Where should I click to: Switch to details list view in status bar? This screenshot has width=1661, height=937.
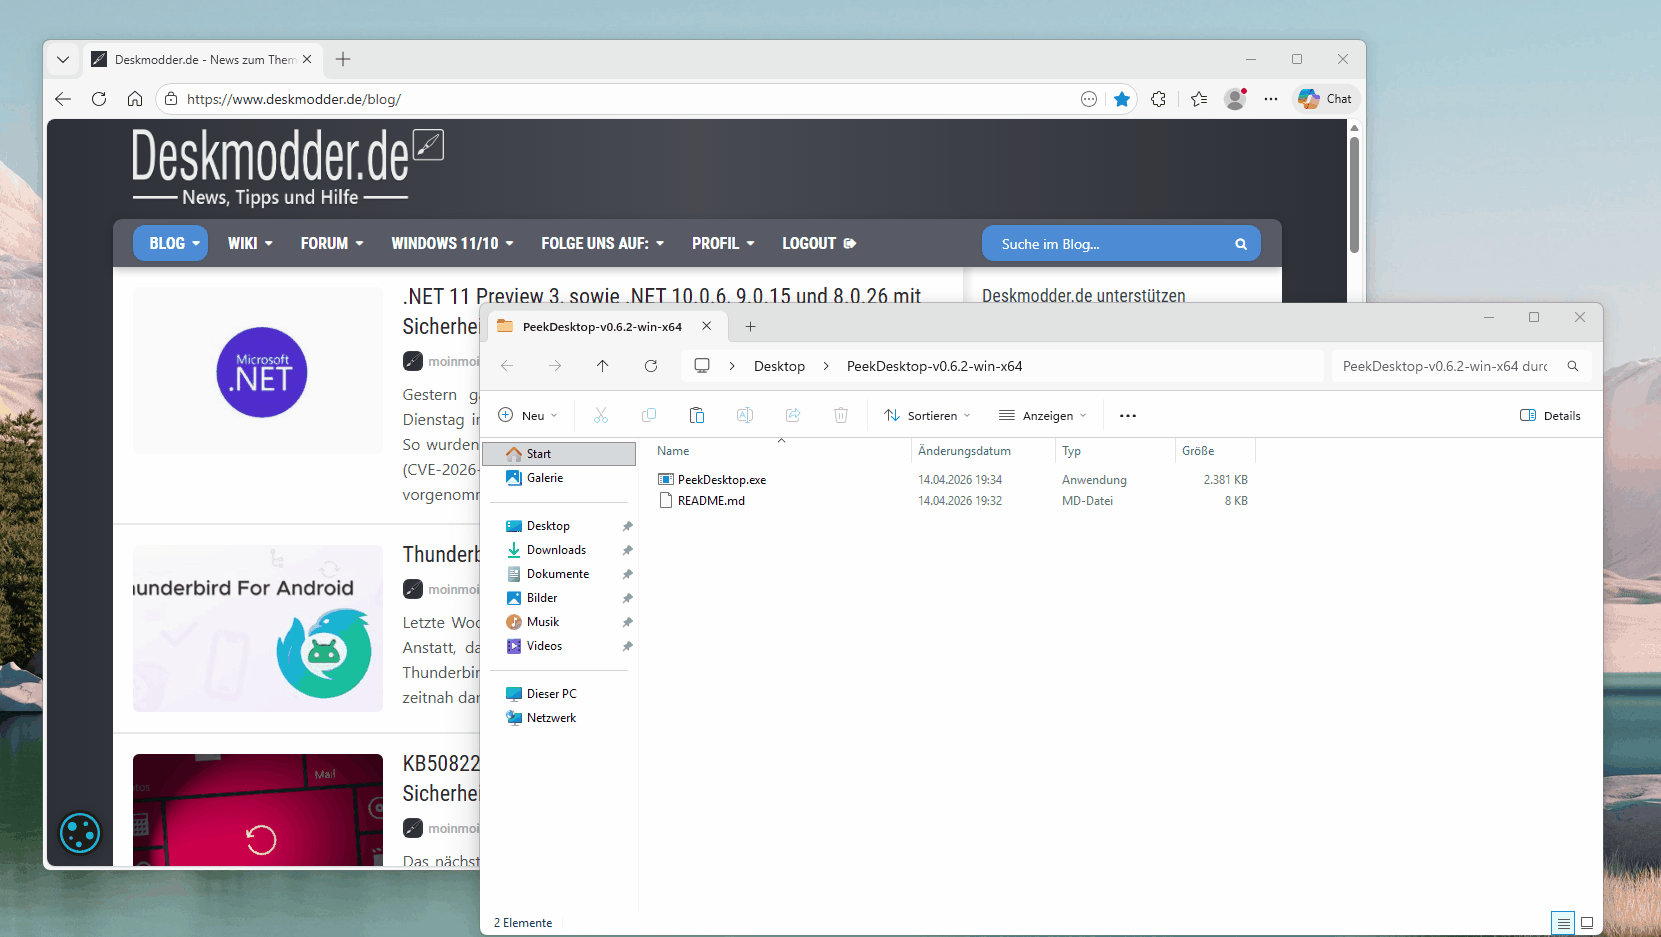pos(1563,923)
